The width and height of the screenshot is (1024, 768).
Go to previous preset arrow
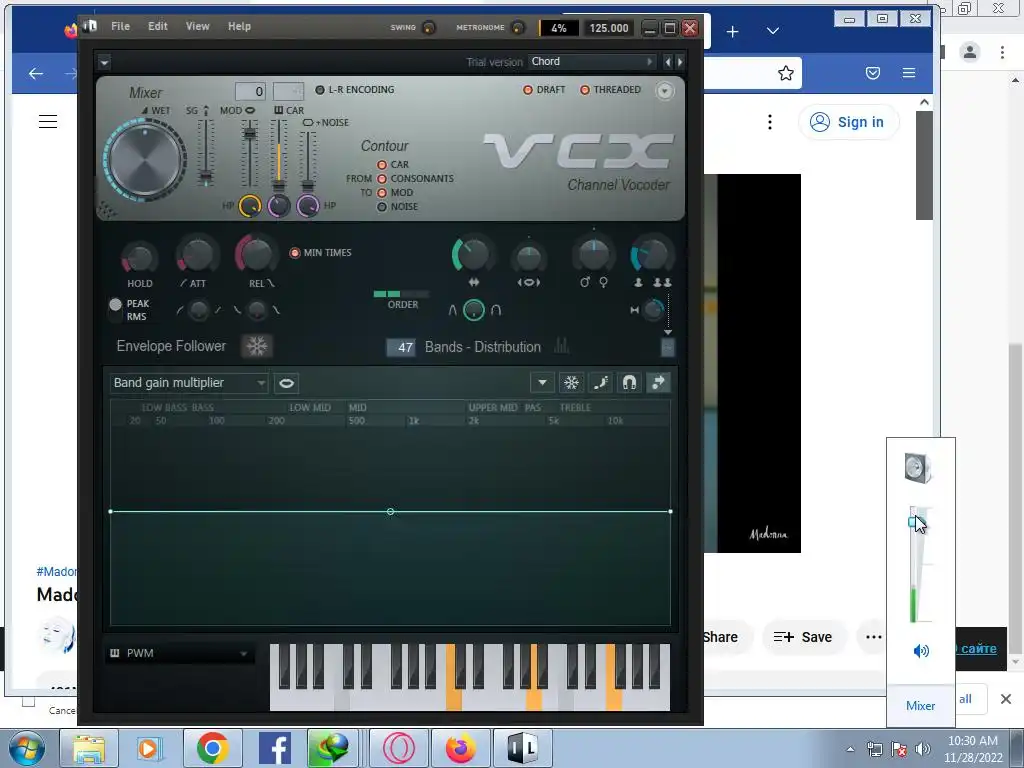(x=667, y=62)
